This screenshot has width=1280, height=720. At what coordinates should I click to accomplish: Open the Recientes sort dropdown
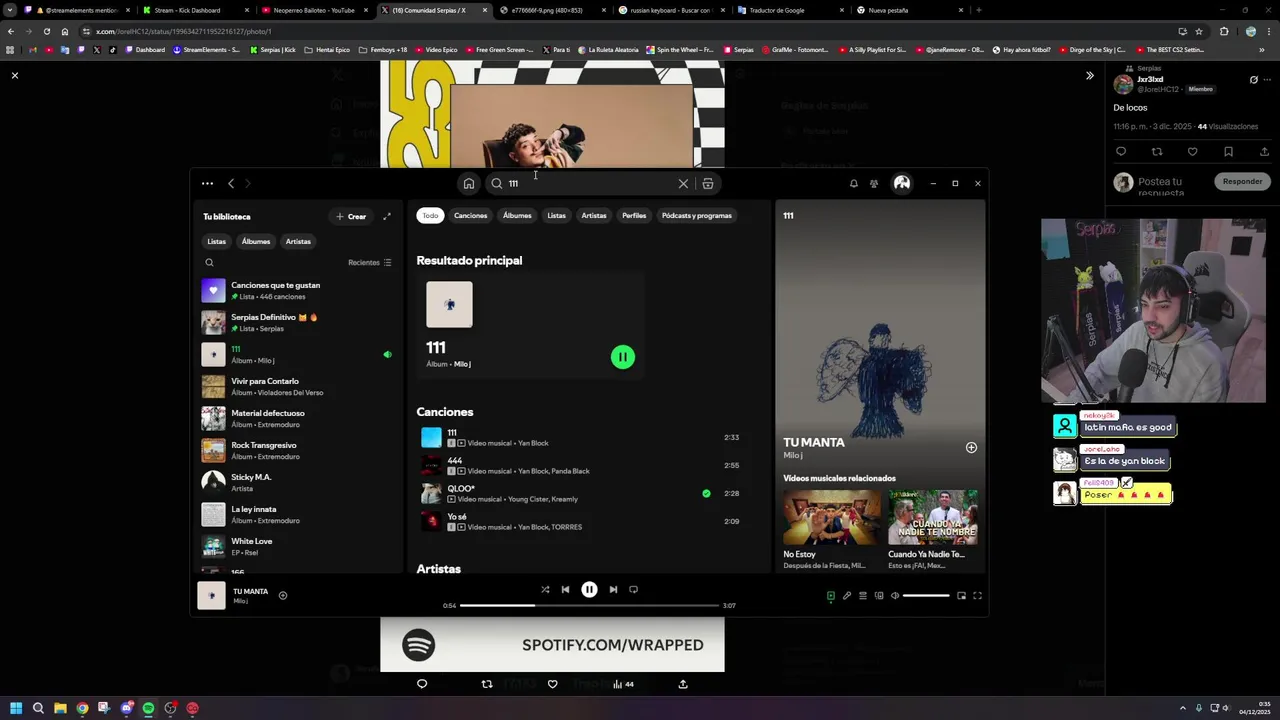point(370,262)
